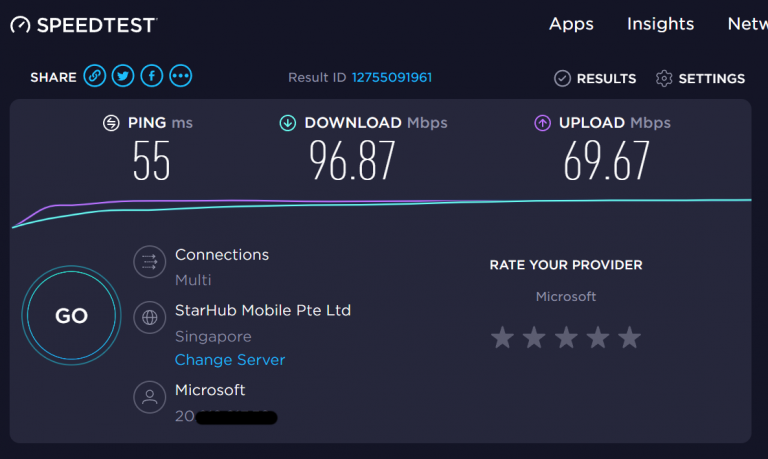
Task: Open more share options ellipsis icon
Action: click(x=181, y=76)
